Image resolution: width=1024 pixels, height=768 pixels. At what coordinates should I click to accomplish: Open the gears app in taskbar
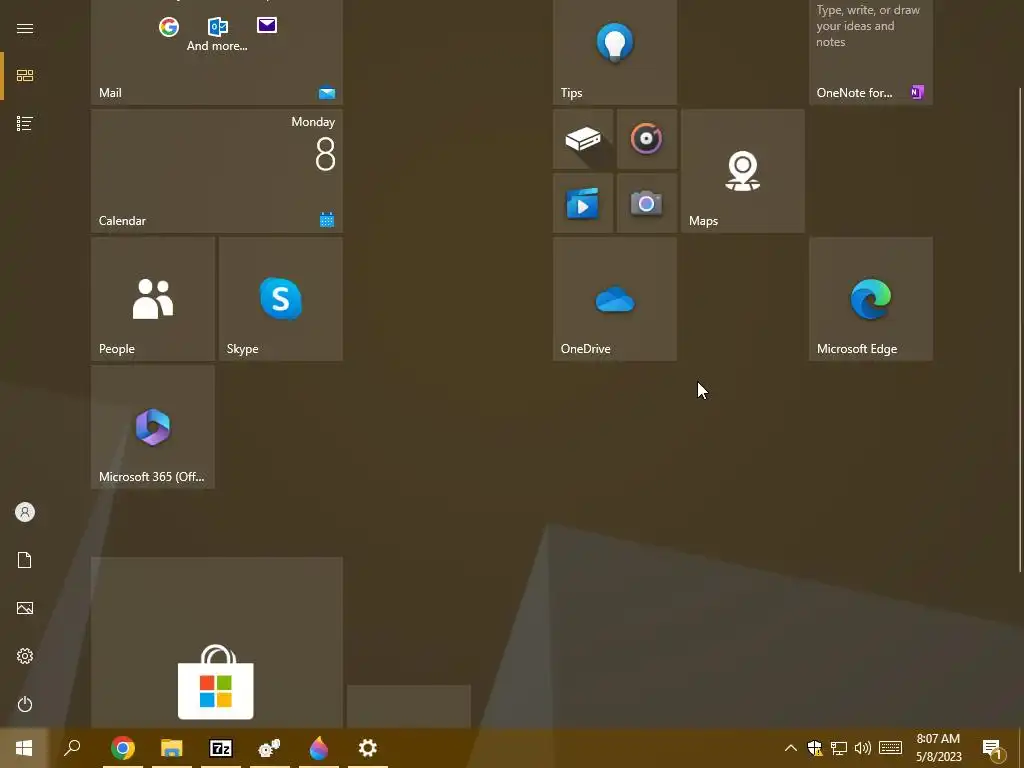[270, 748]
